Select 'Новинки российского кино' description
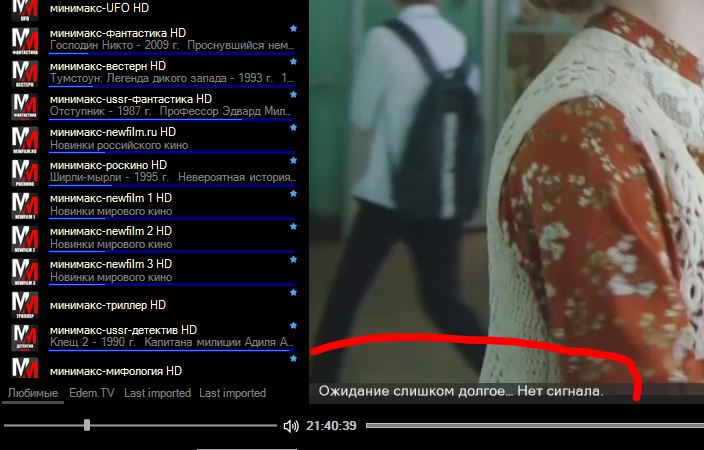 [119, 145]
